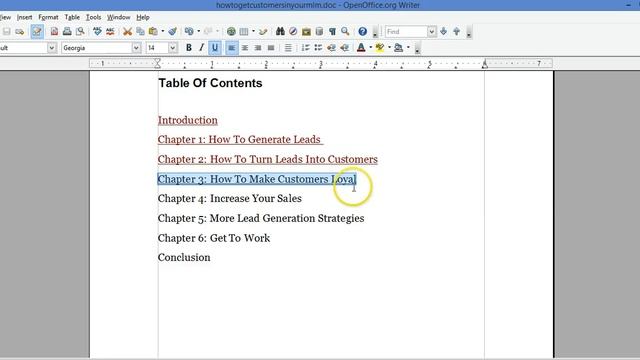Open Find & Replace binoculars
Viewport: 640px width, 360px height.
280,31
